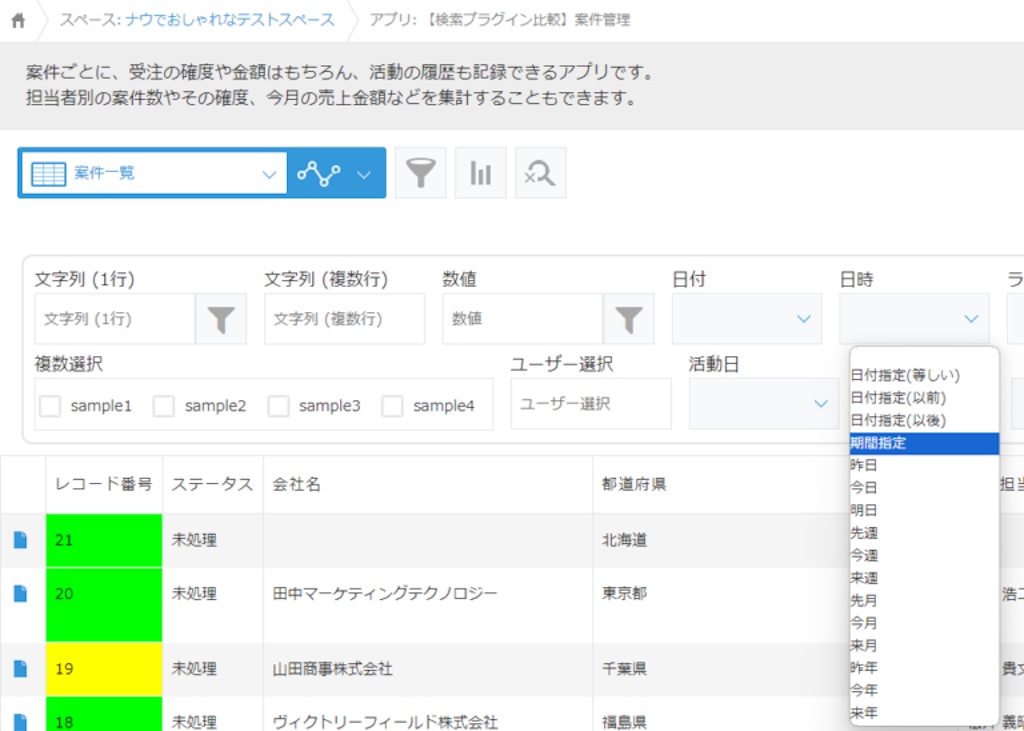Open the 日時 dropdown
Screen dimensions: 1024x731
914,319
